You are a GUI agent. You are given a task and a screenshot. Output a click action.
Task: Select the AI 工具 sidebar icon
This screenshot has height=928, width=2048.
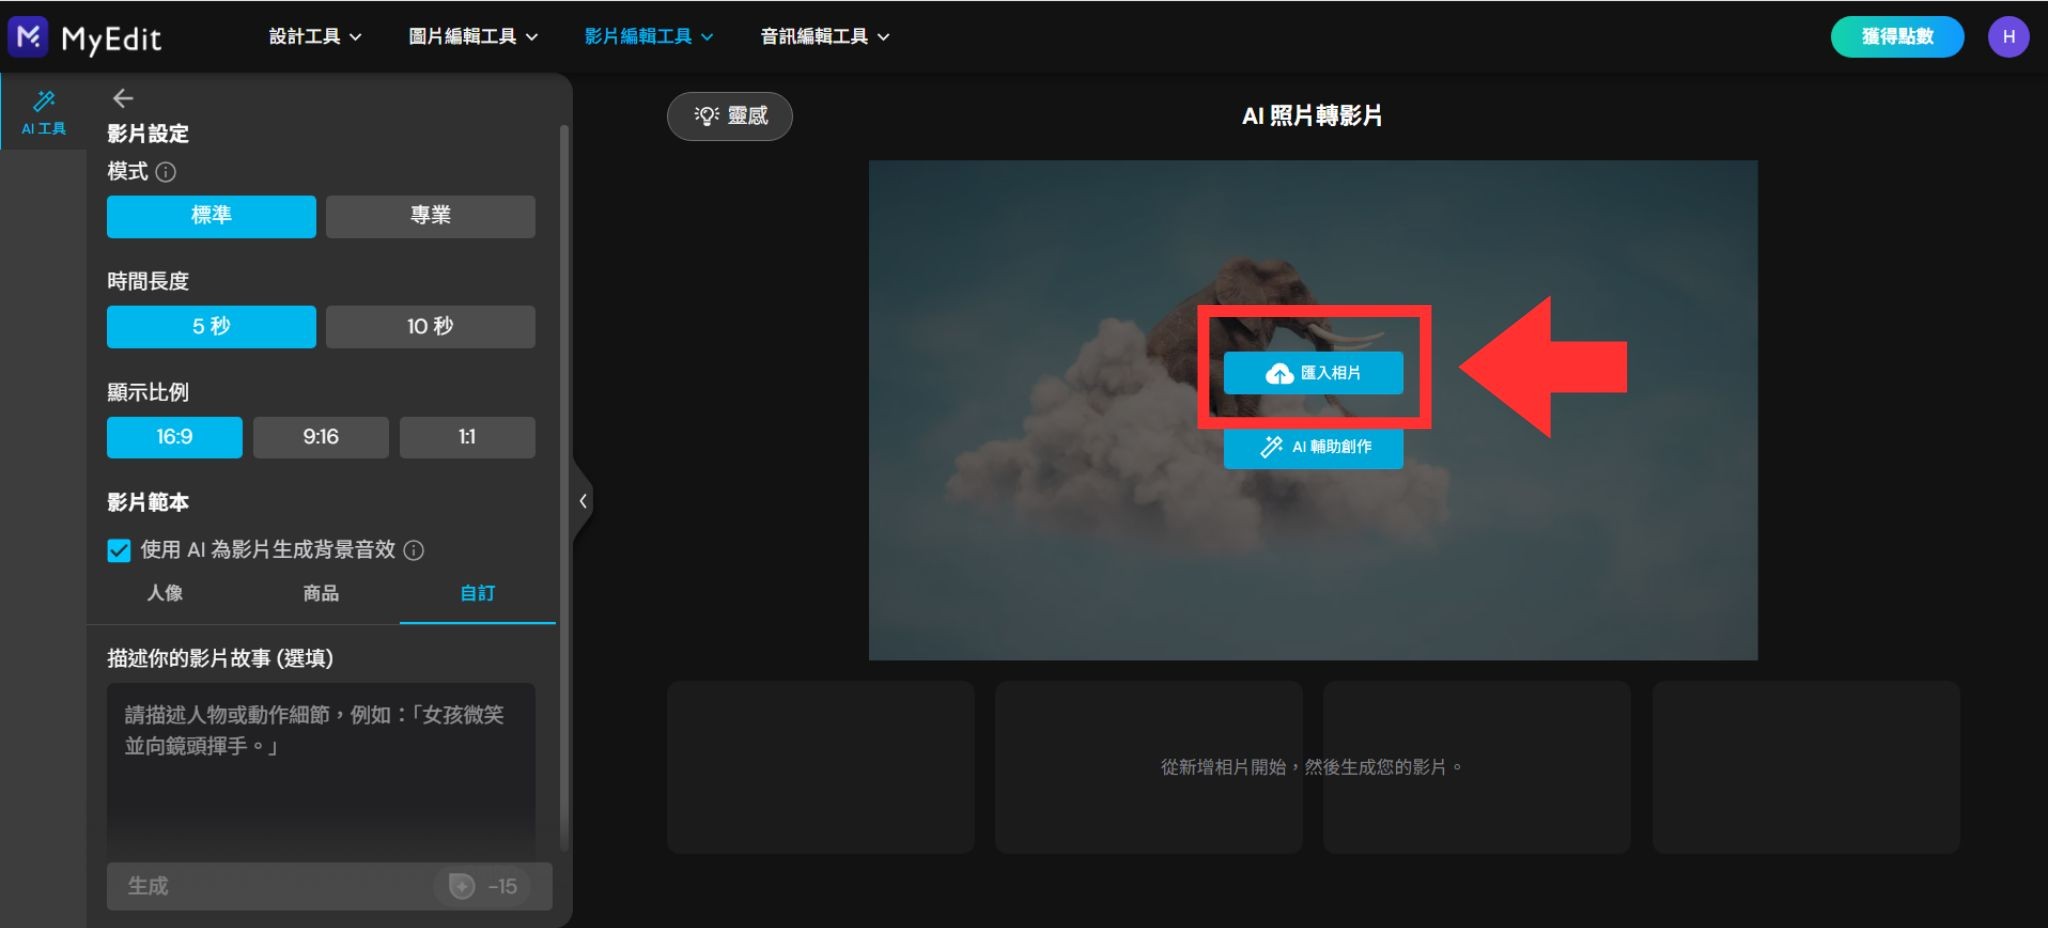(43, 112)
